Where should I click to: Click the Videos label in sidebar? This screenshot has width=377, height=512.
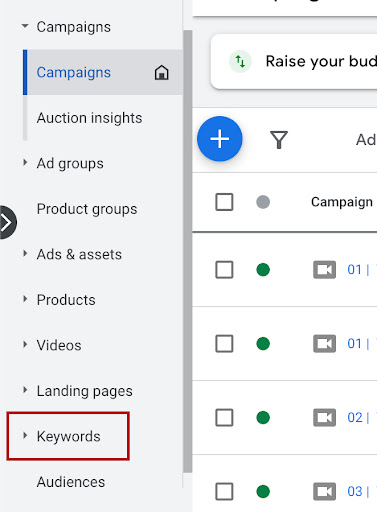click(x=59, y=345)
